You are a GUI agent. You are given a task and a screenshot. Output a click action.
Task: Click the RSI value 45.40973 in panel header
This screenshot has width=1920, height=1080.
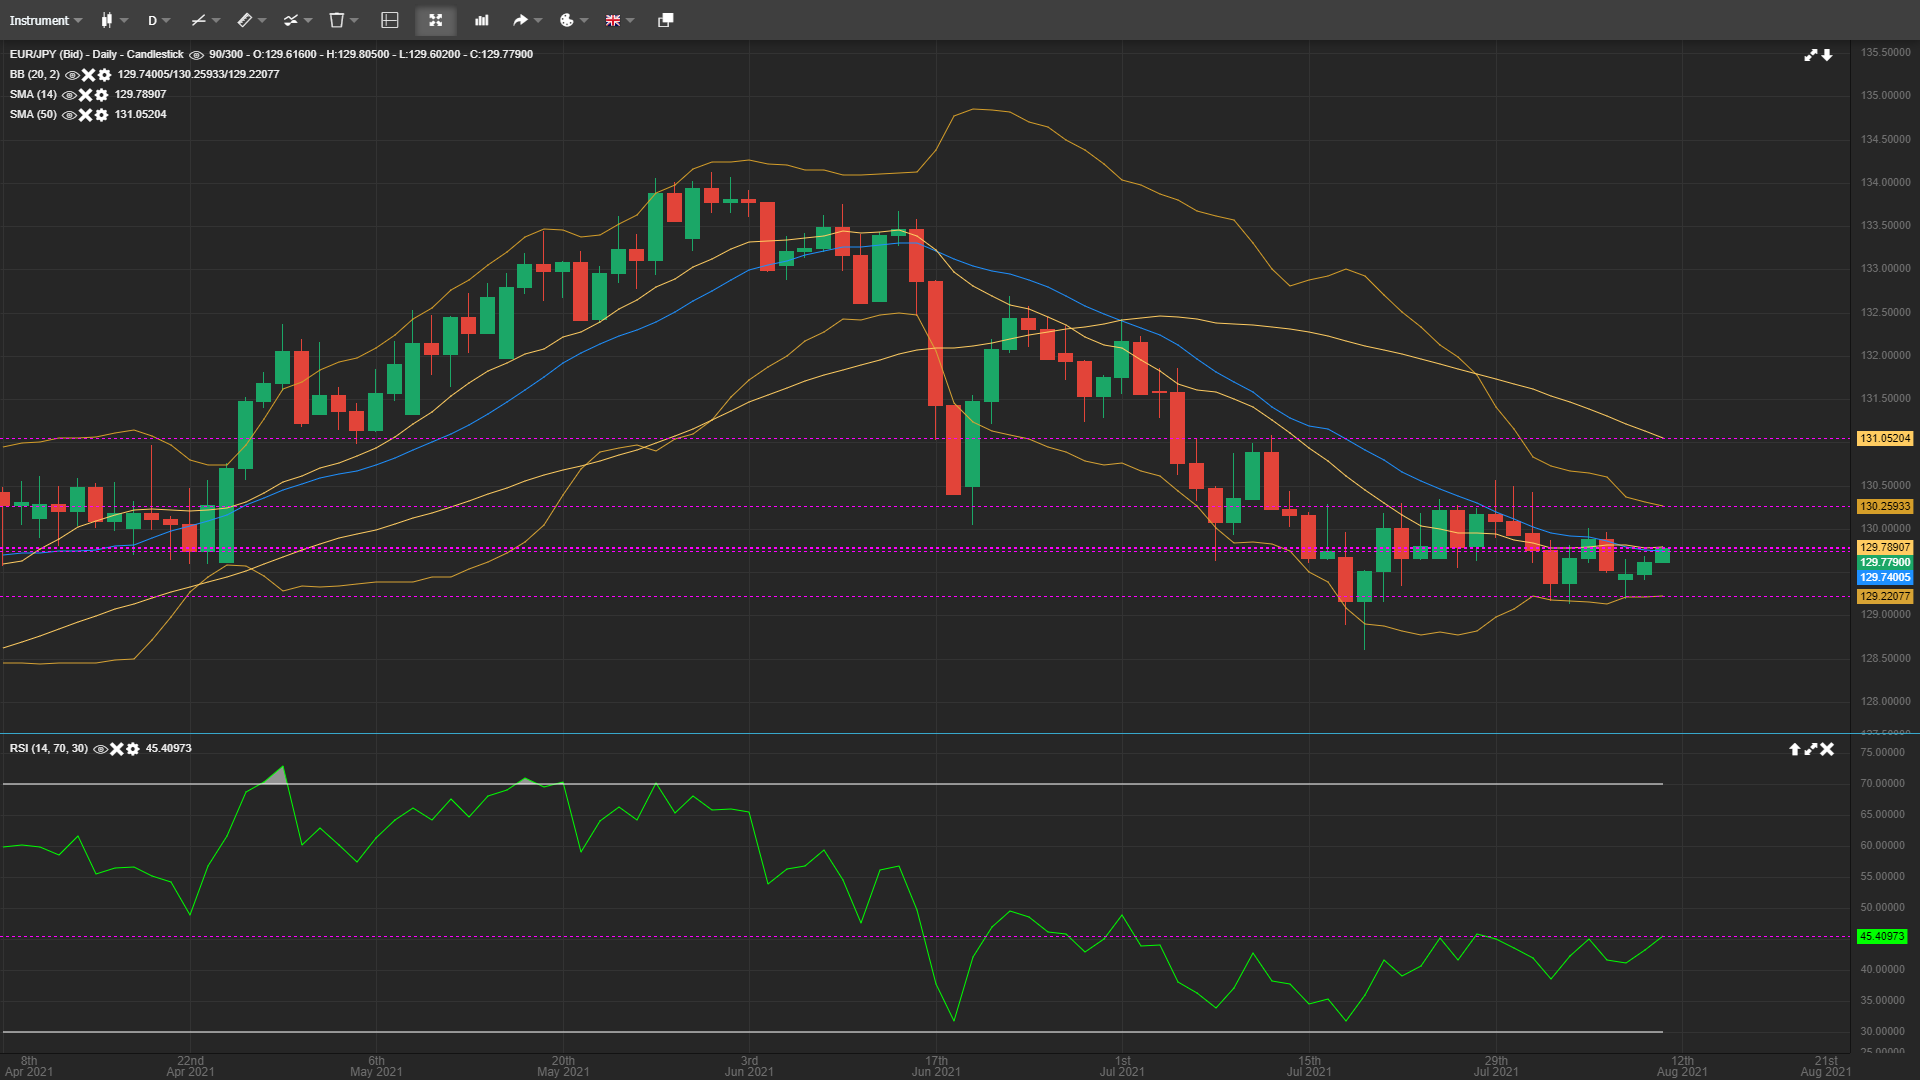tap(169, 748)
